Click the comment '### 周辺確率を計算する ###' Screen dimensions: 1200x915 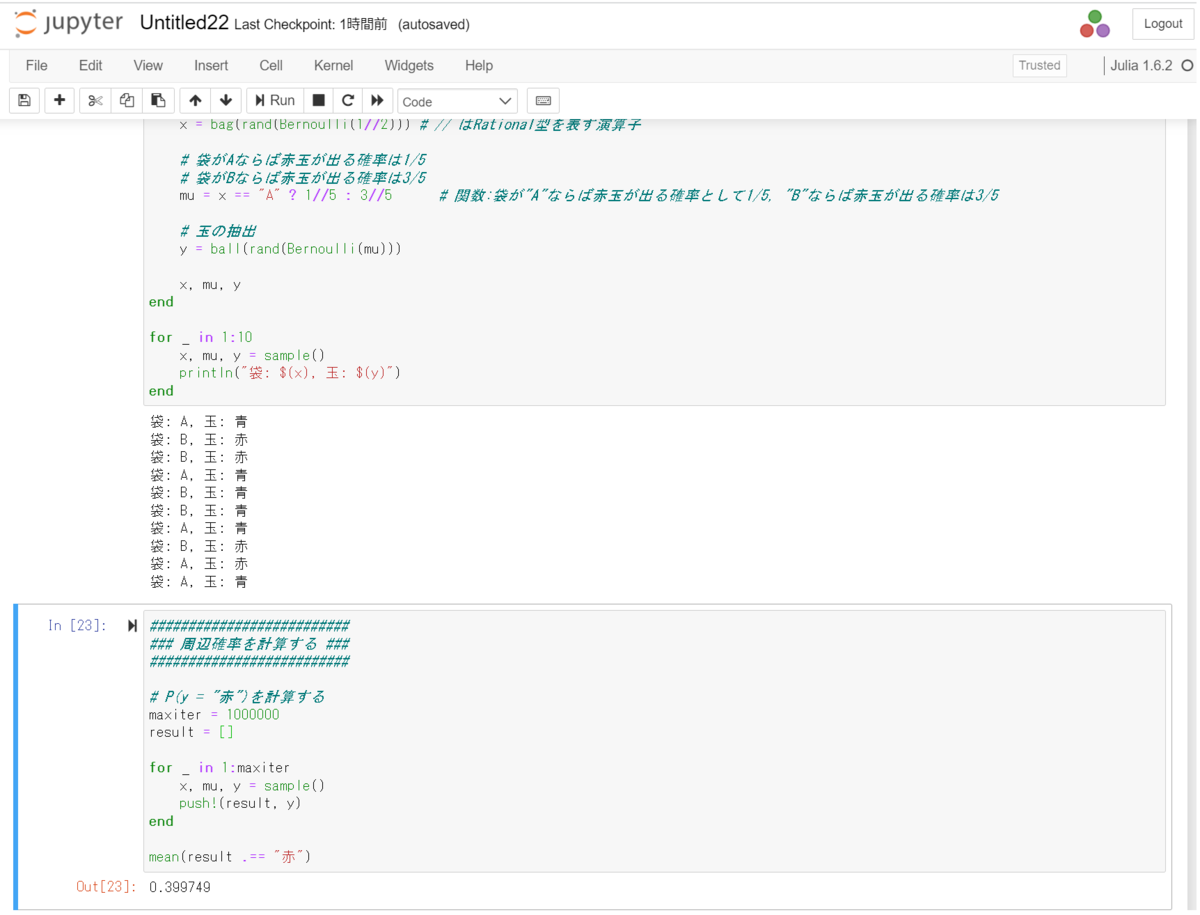click(x=249, y=644)
